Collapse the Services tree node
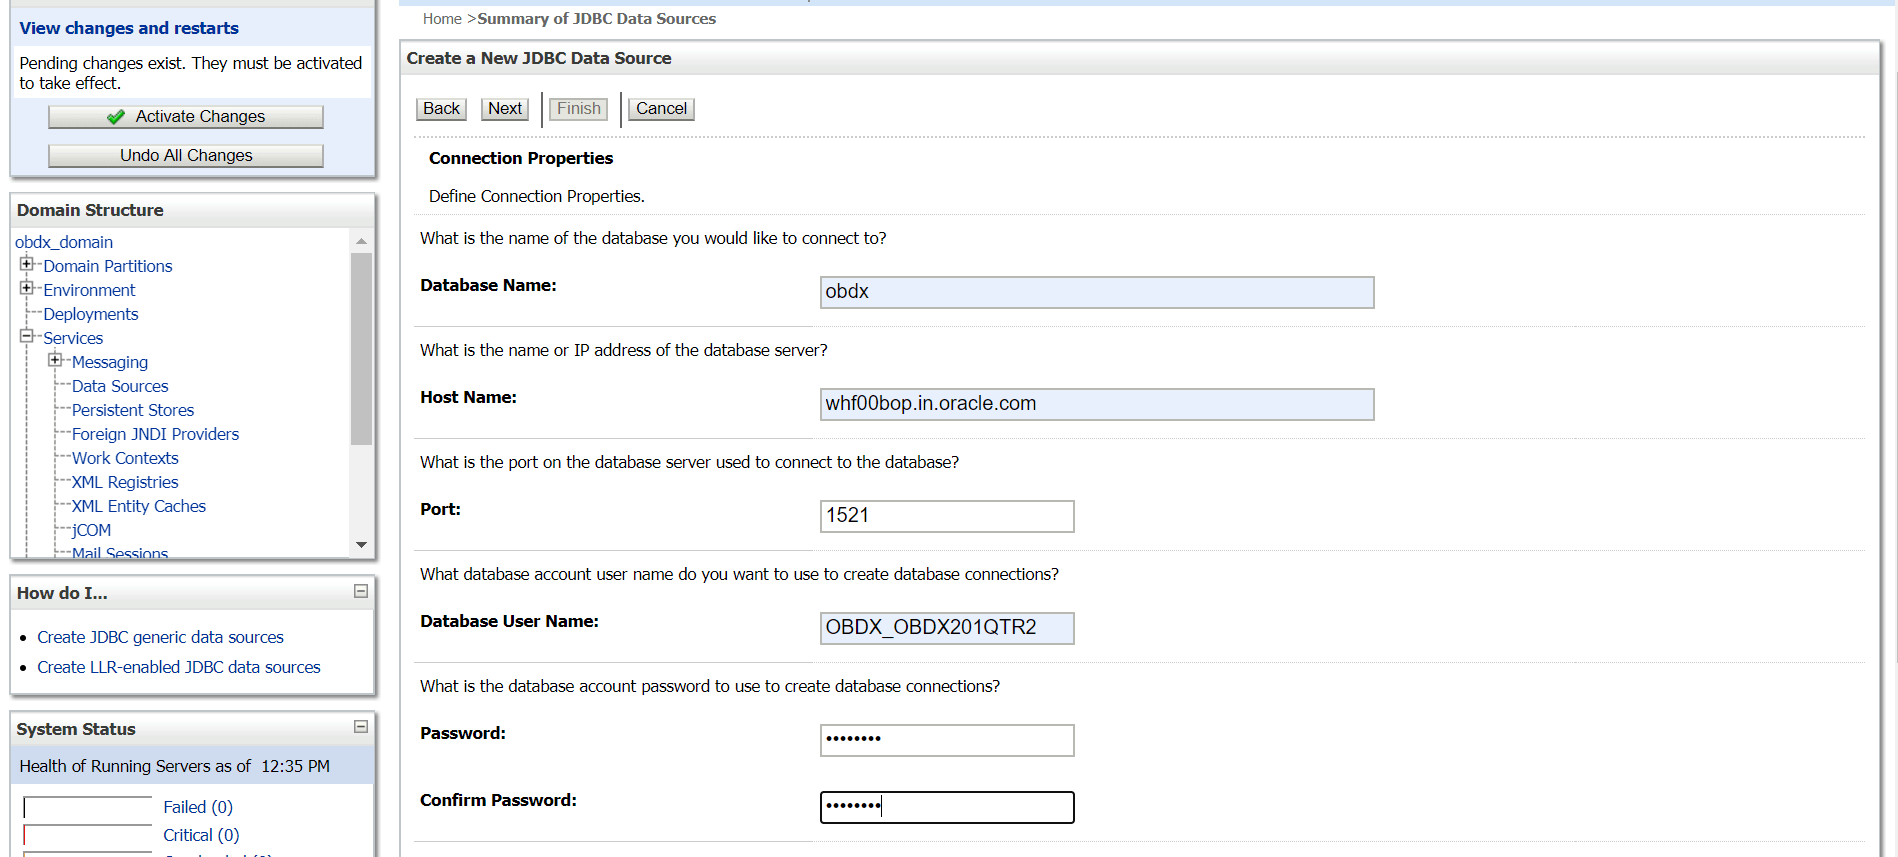1898x857 pixels. pyautogui.click(x=26, y=337)
